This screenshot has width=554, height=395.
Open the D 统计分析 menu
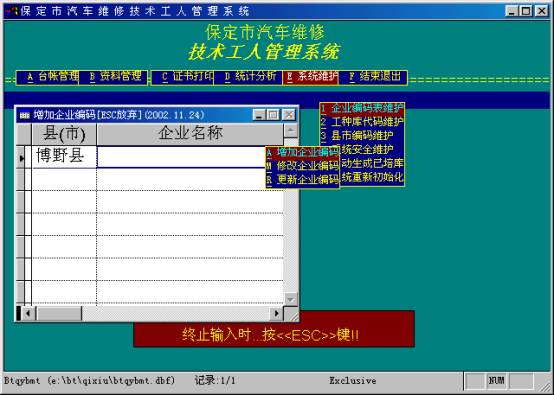[x=248, y=77]
